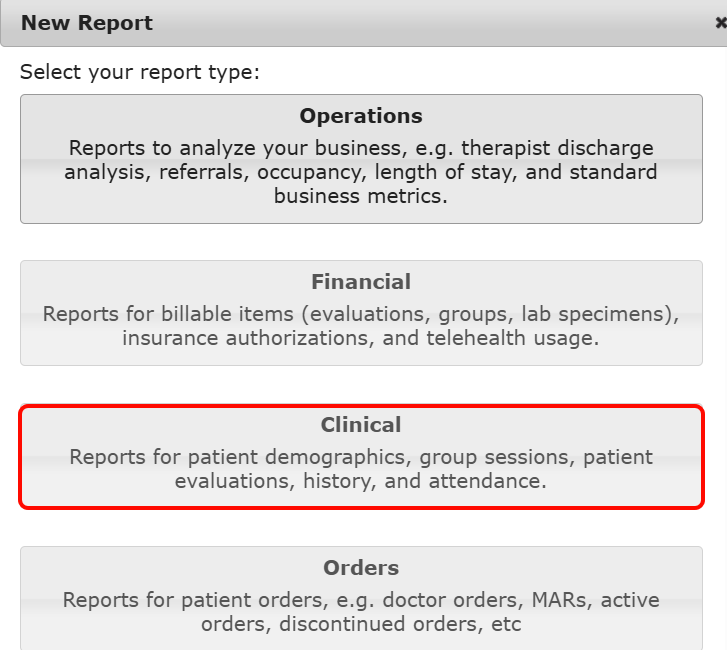The width and height of the screenshot is (727, 650).
Task: Pick the Orders report type
Action: pos(361,598)
